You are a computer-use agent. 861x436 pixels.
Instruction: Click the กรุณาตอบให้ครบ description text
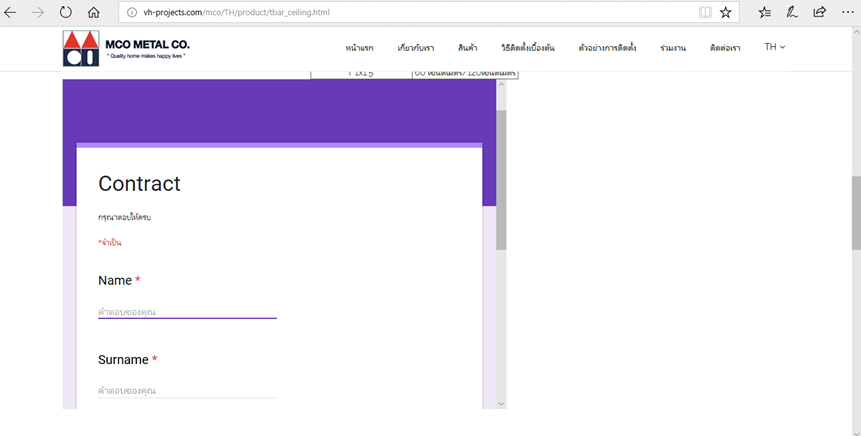pos(125,217)
